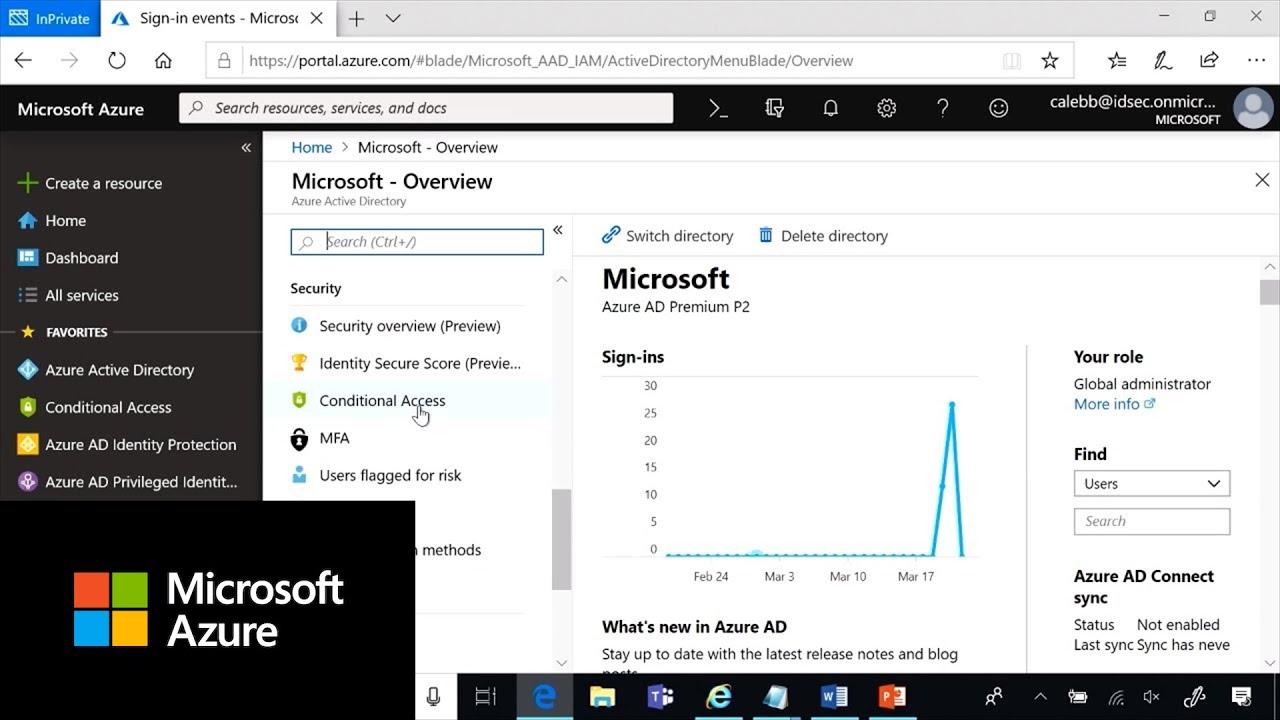Open the MFA menu item
Viewport: 1280px width, 720px height.
point(320,438)
